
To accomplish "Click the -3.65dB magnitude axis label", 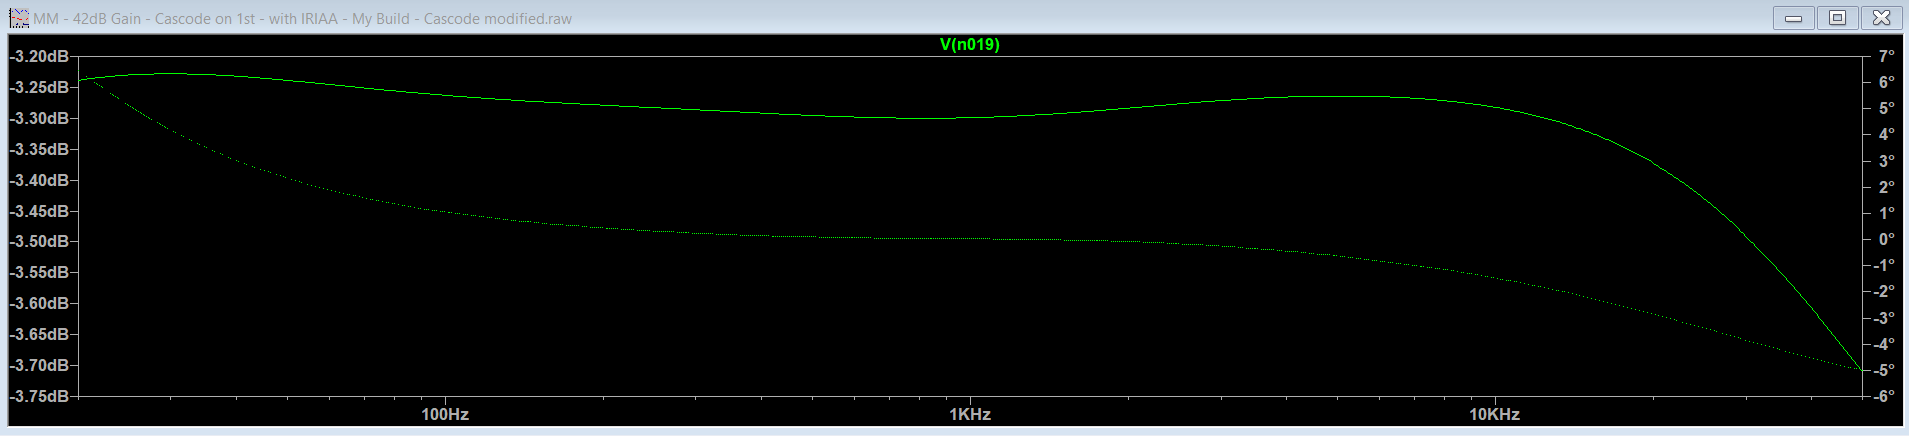I will point(39,334).
